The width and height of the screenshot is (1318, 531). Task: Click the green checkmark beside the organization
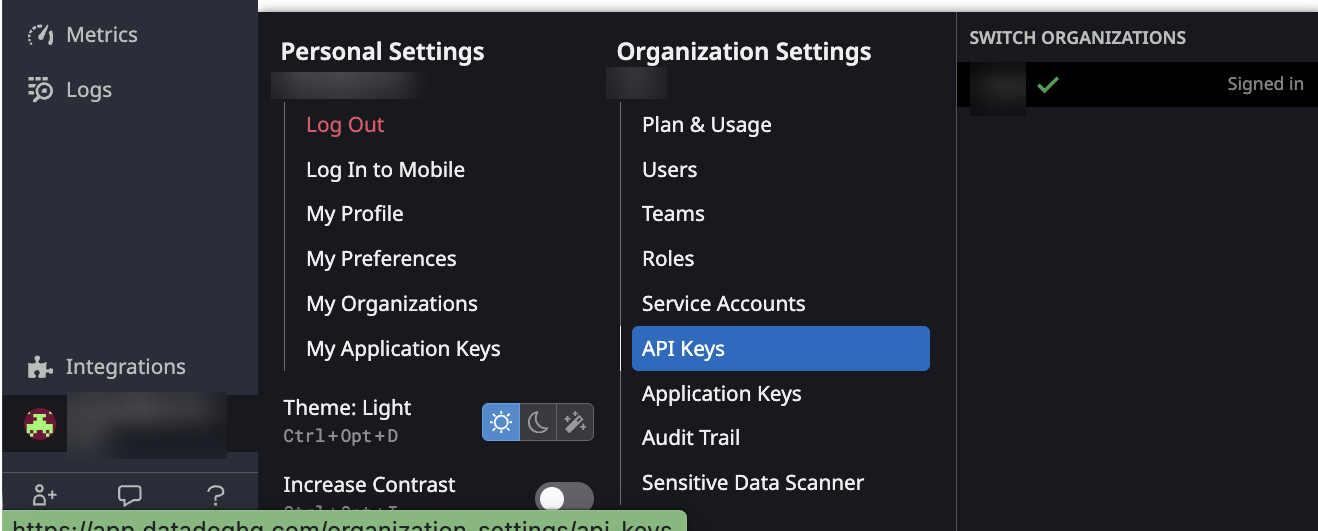click(1047, 85)
